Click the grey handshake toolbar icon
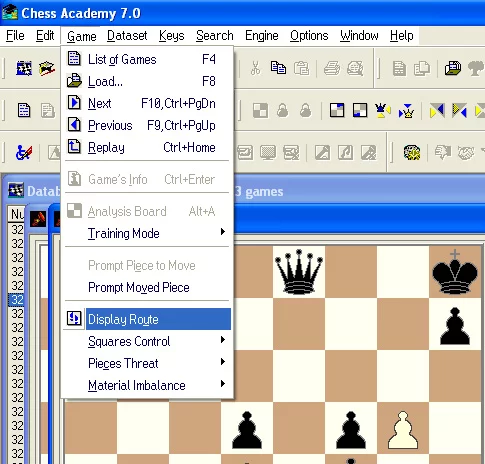Image resolution: width=485 pixels, height=464 pixels. tap(466, 153)
